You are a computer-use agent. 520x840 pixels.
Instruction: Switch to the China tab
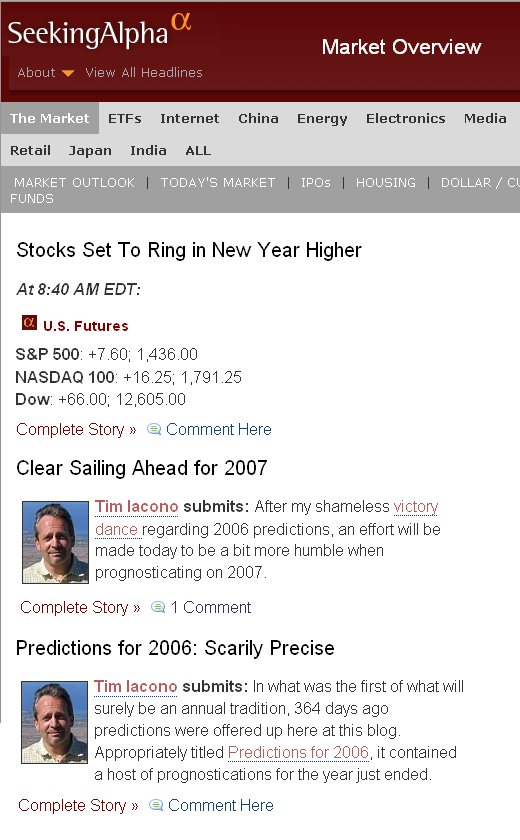click(x=258, y=118)
